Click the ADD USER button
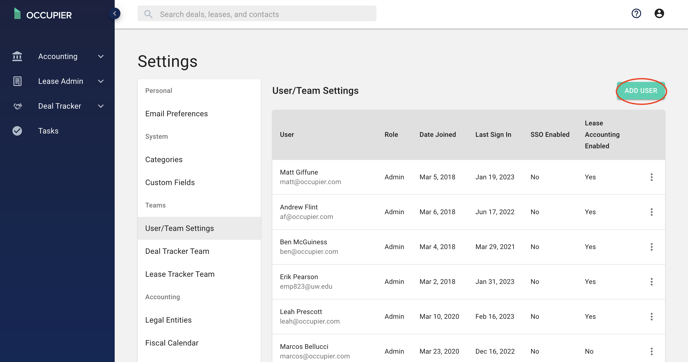 [x=641, y=91]
